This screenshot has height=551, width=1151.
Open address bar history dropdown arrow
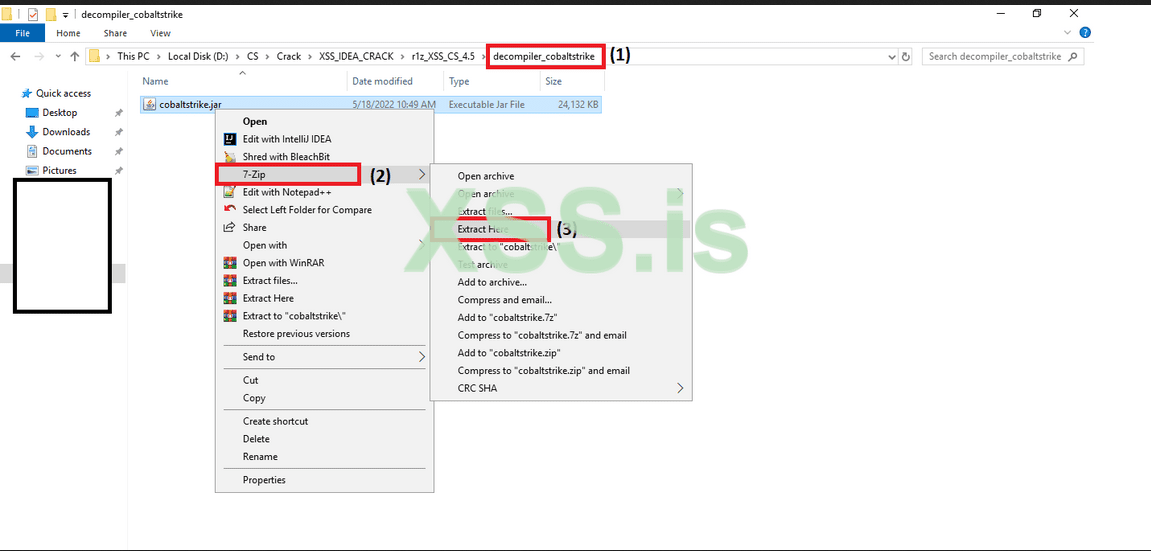892,56
